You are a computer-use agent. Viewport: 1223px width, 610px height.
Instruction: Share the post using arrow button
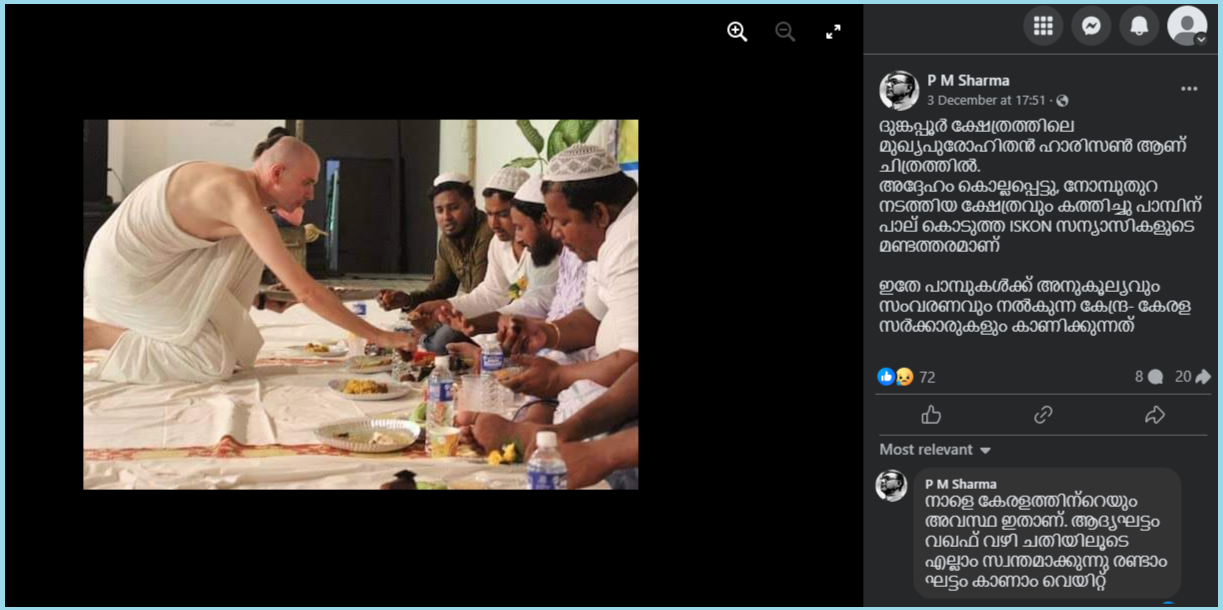coord(1155,414)
